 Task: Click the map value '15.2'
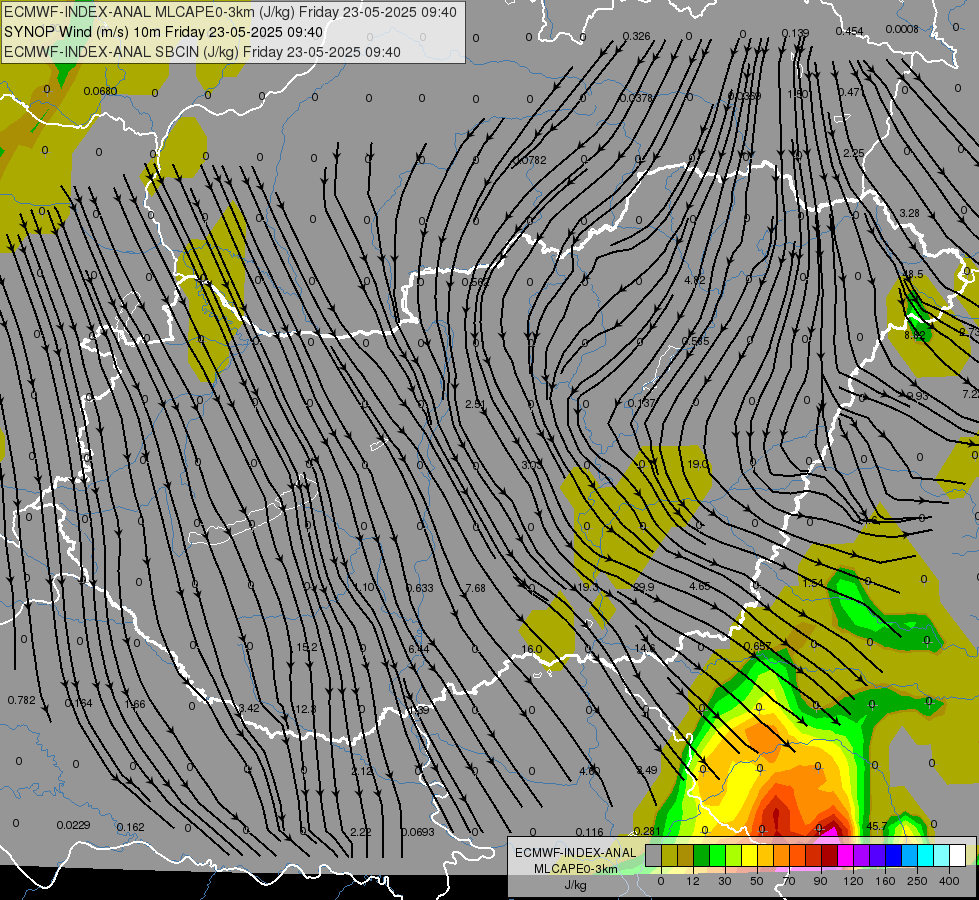click(x=307, y=647)
